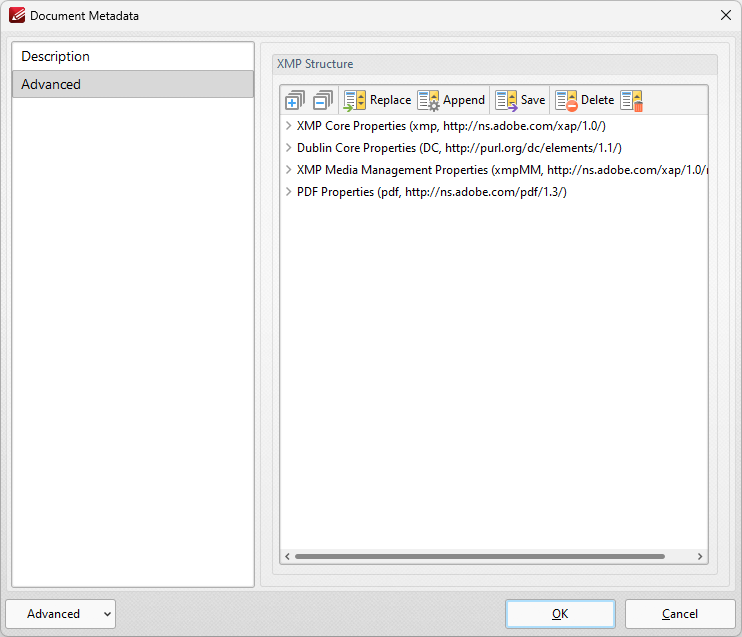Click the Cancel button
This screenshot has height=637, width=742.
pyautogui.click(x=680, y=614)
